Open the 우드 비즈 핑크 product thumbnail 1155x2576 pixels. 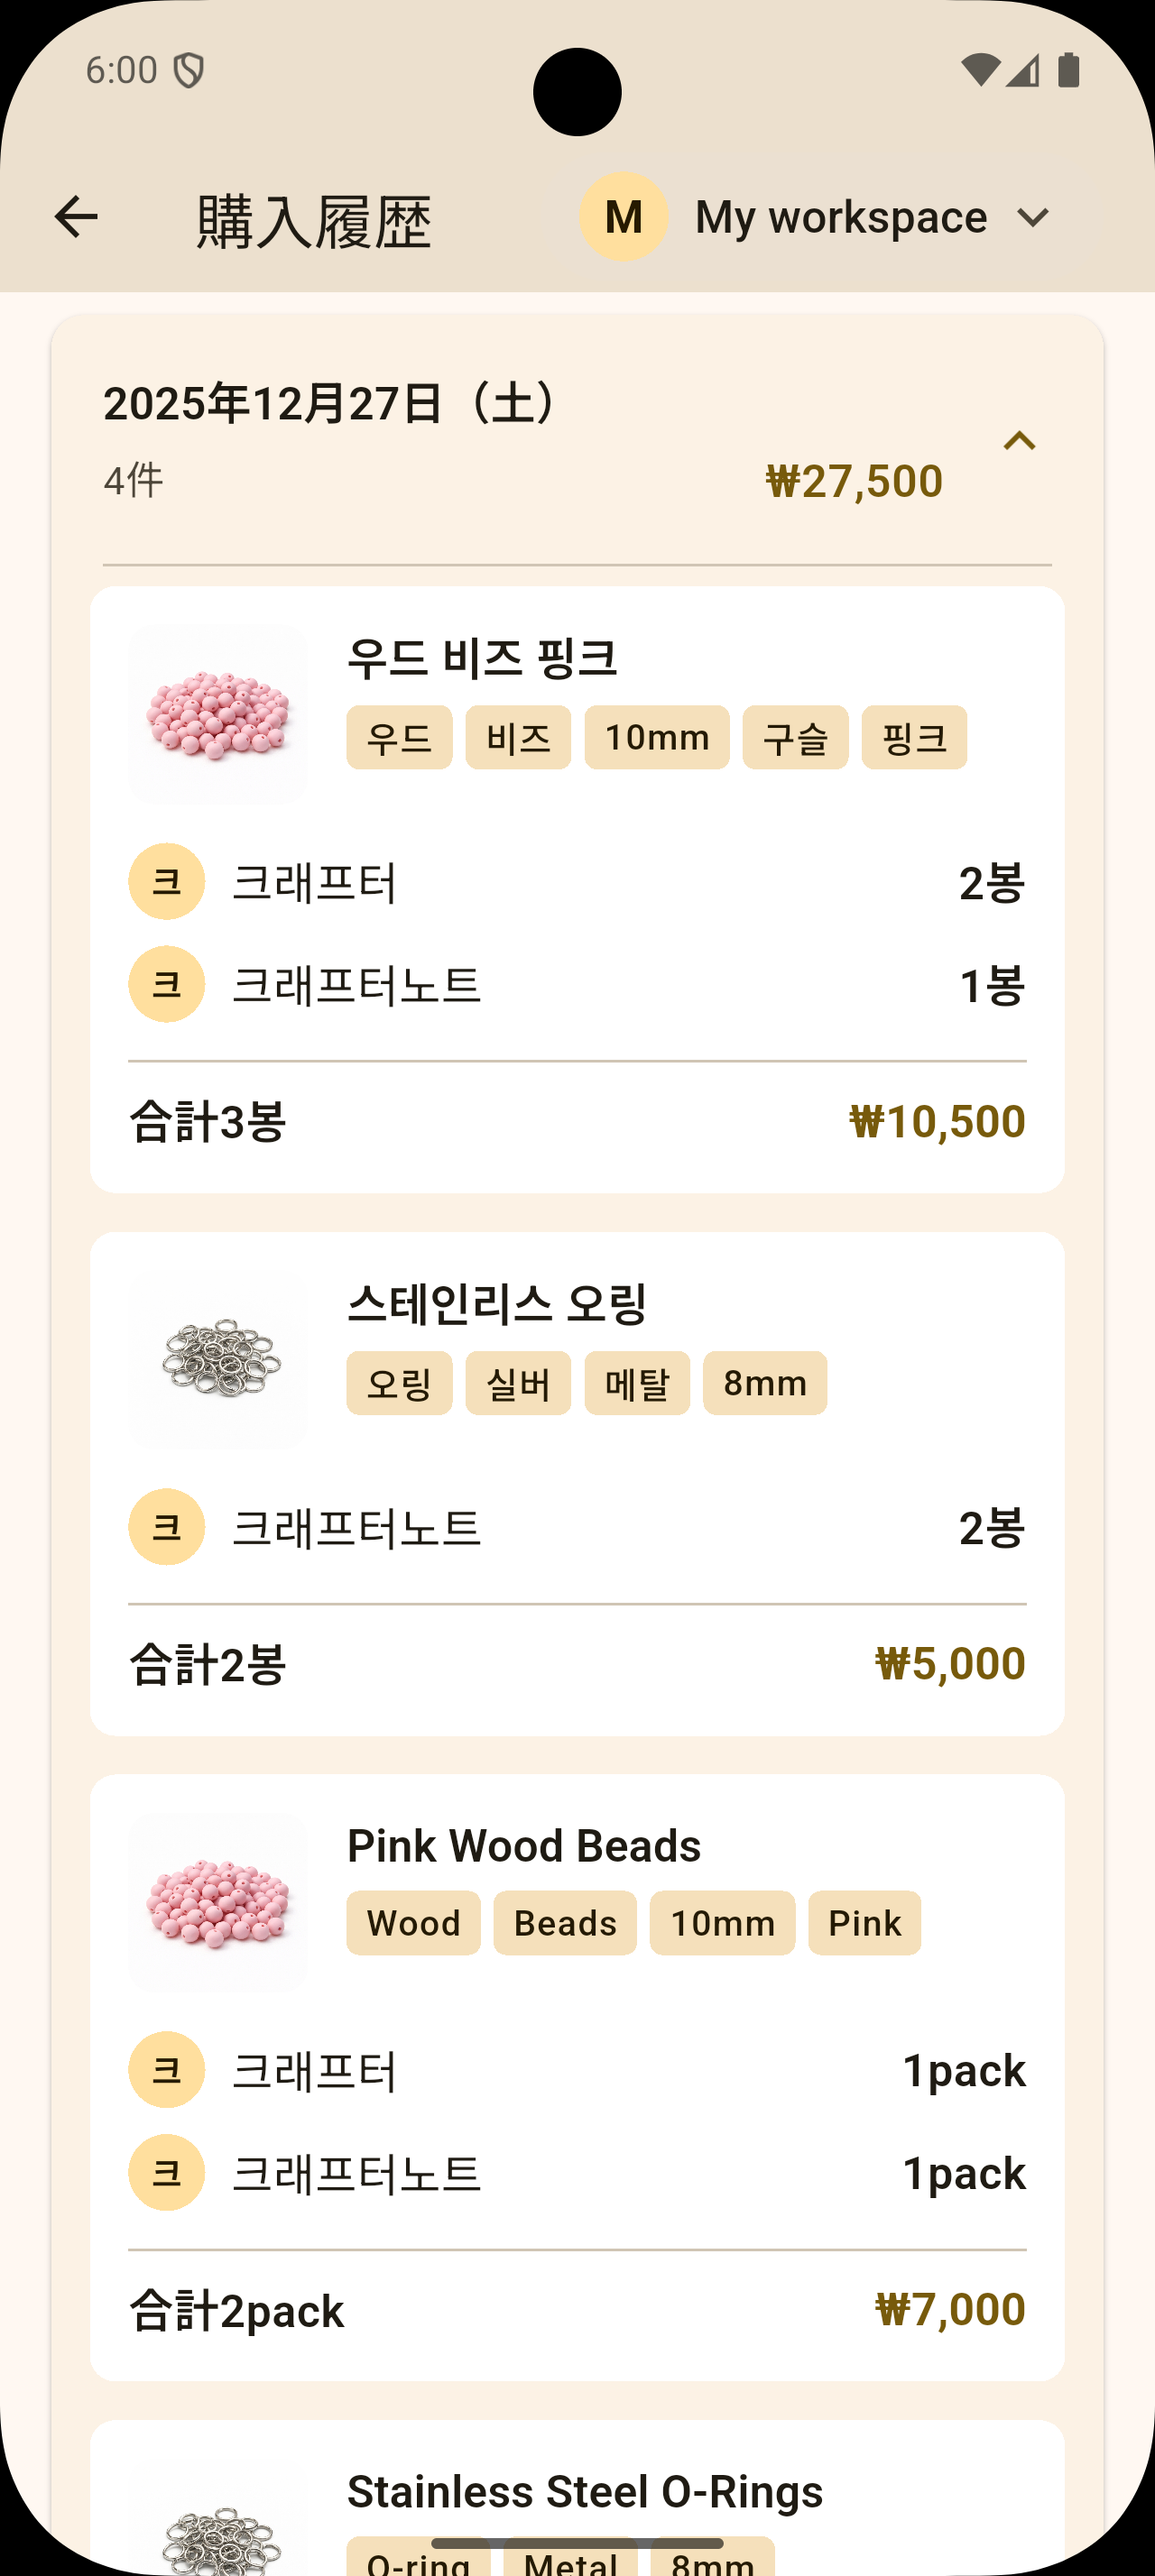coord(218,714)
